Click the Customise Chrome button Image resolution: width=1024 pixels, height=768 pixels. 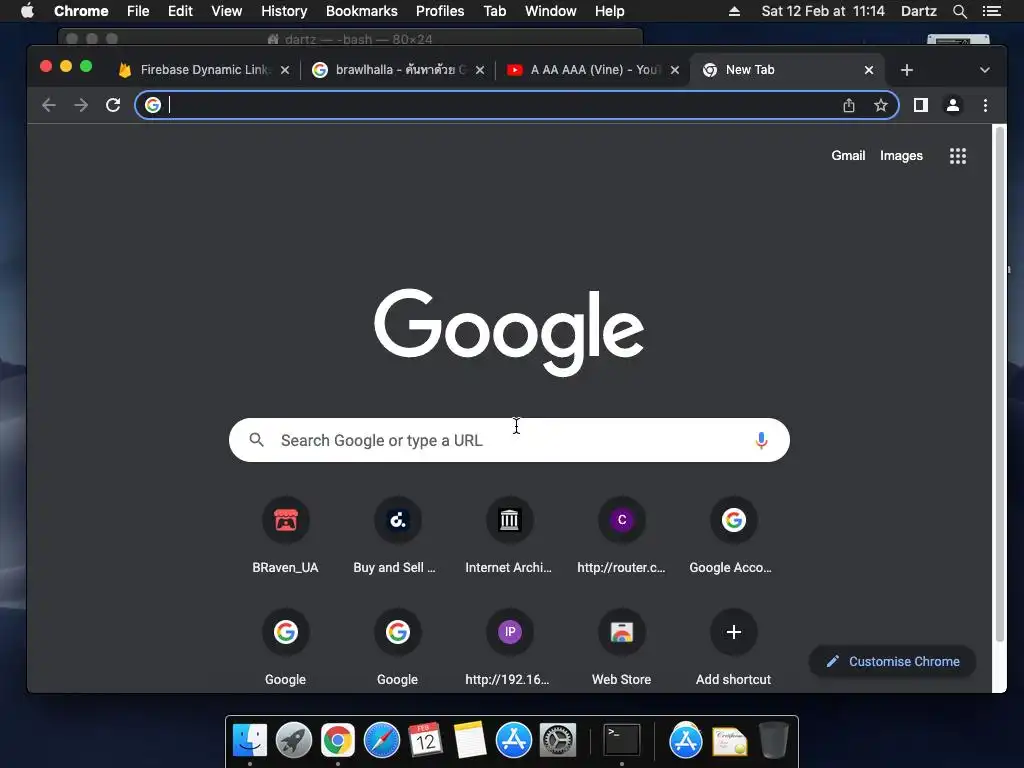click(x=892, y=662)
